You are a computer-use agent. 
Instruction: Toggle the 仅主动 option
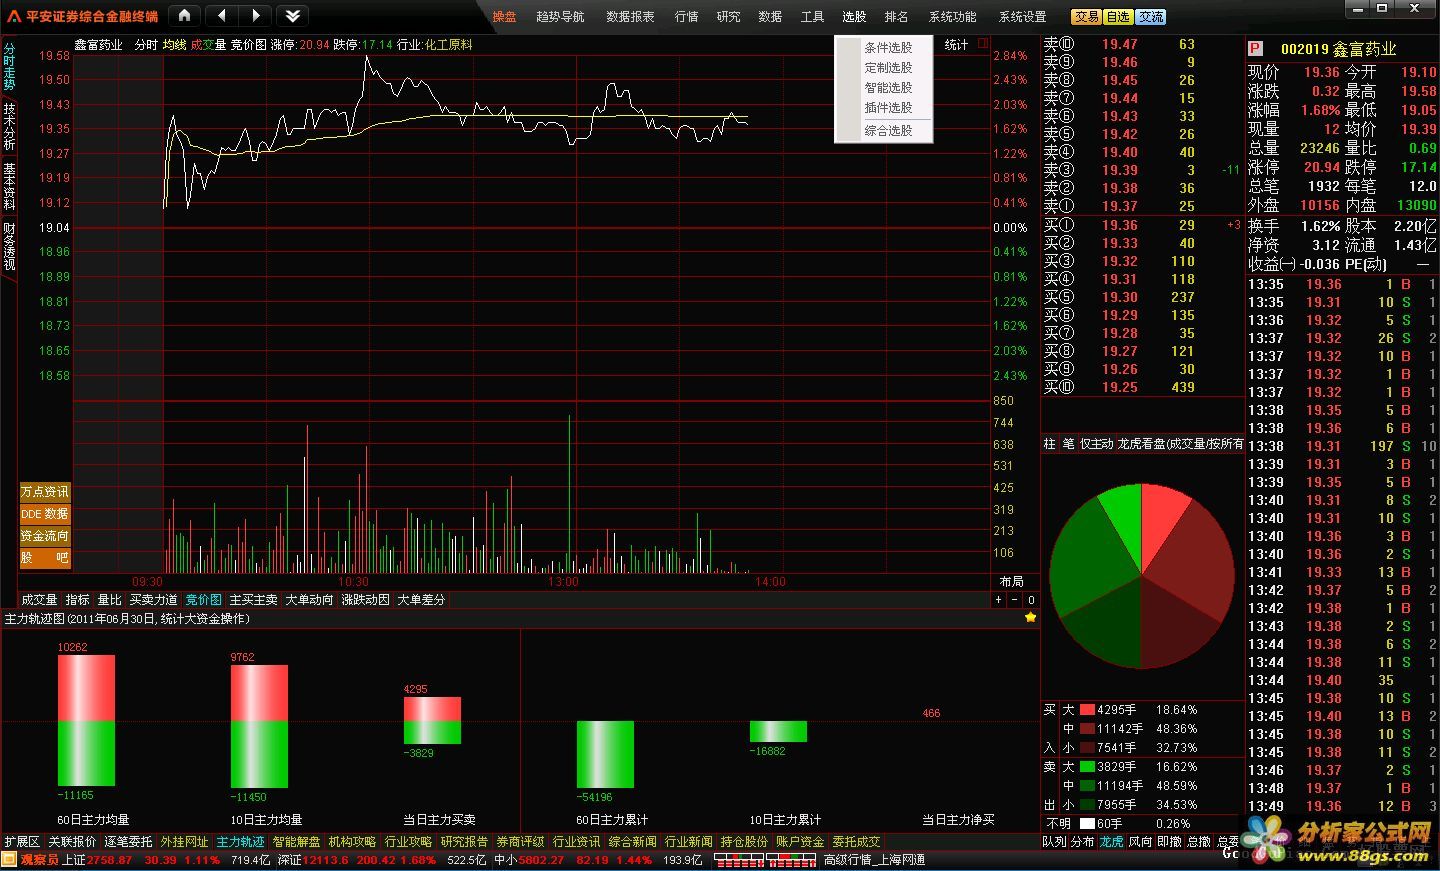1097,443
